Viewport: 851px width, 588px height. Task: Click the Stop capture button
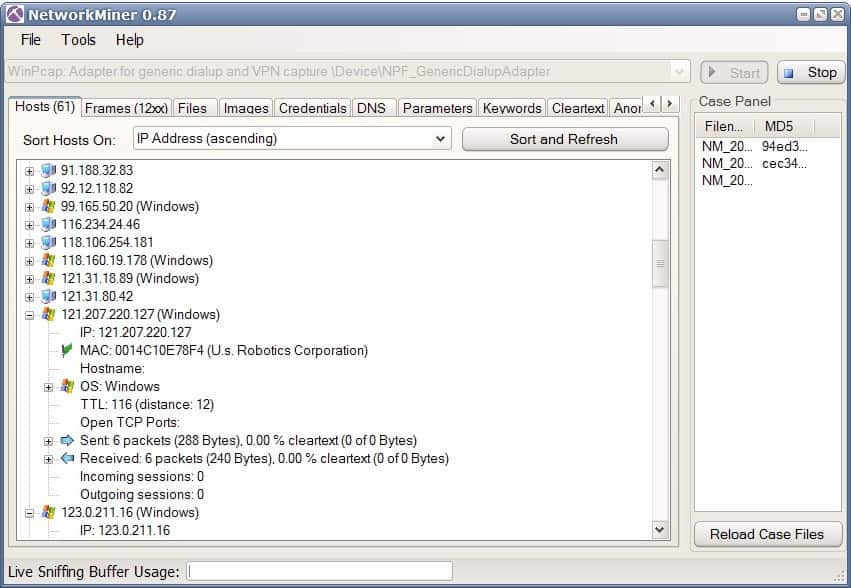(811, 72)
